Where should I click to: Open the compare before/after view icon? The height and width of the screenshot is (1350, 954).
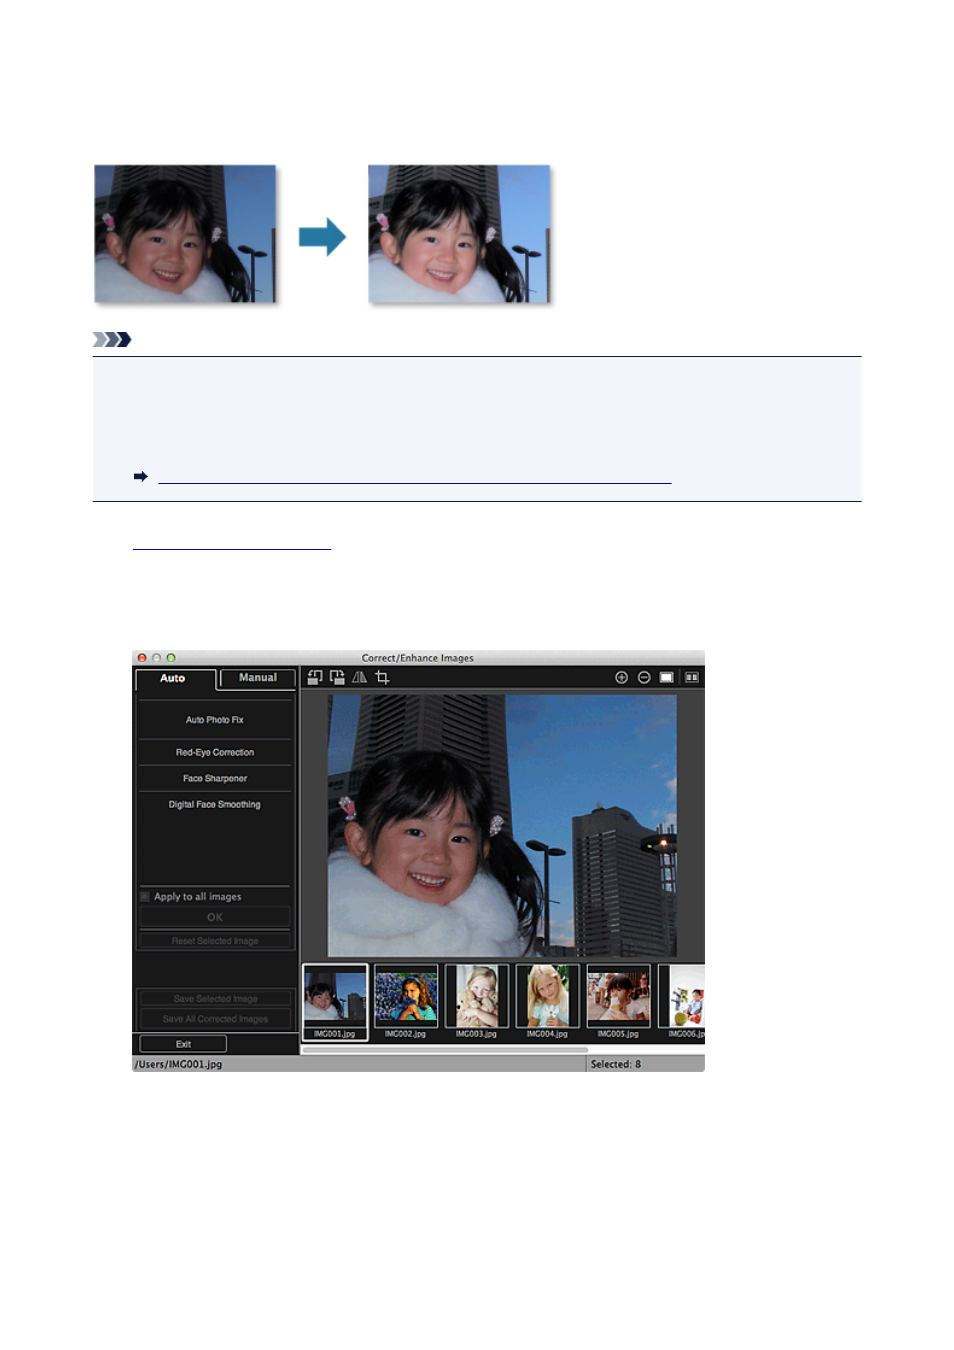pyautogui.click(x=691, y=677)
